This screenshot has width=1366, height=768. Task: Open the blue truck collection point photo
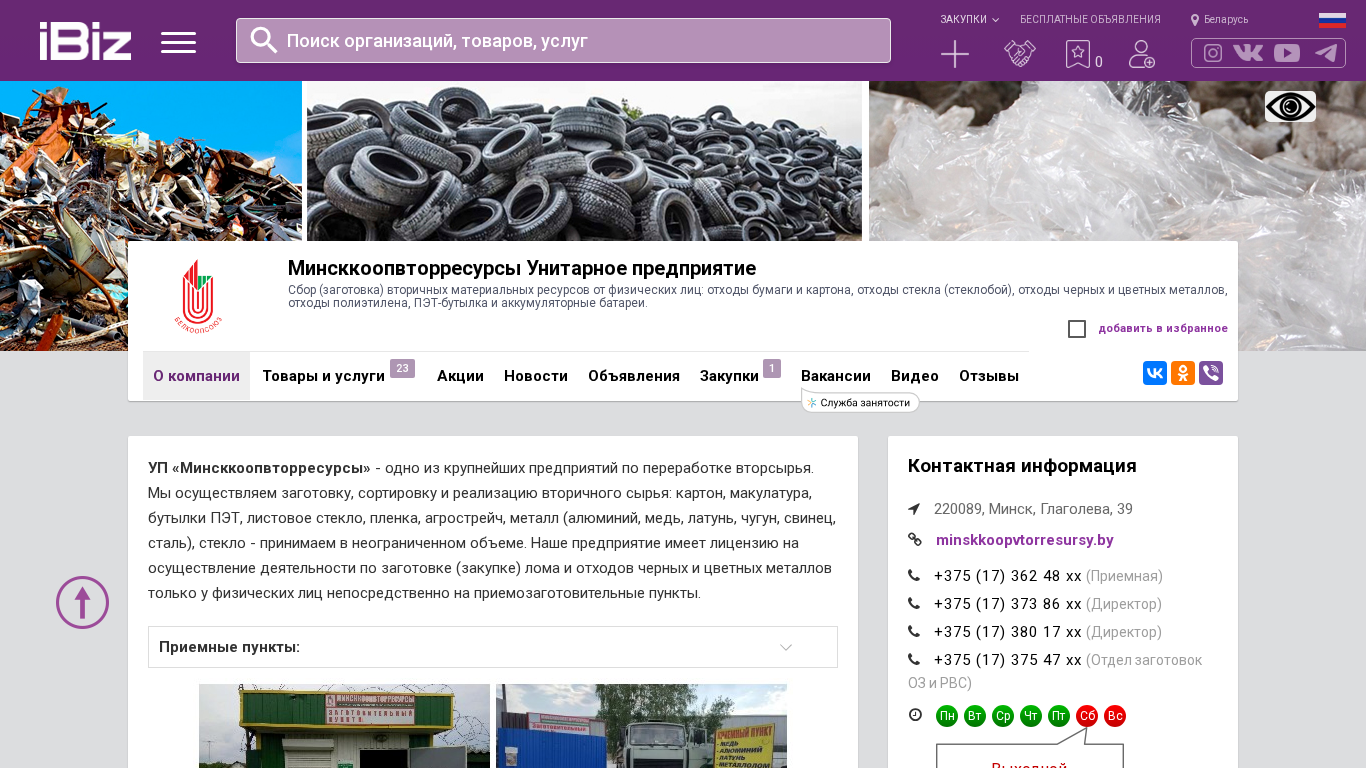641,726
